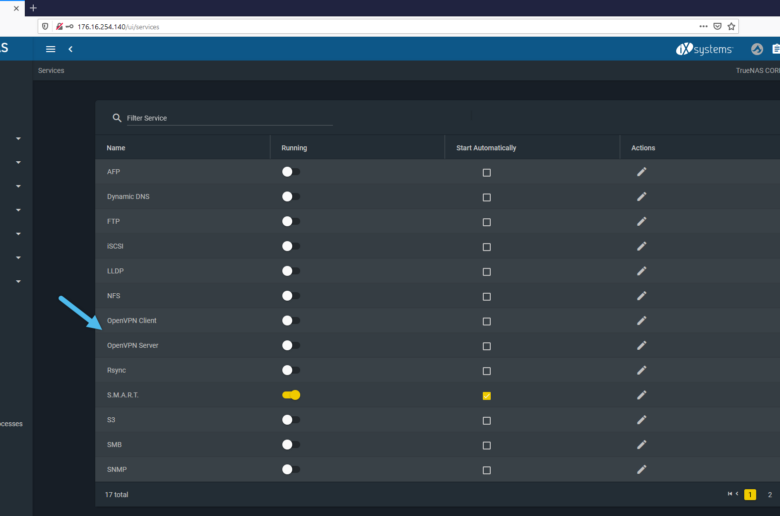Check Start Automatically for Rsync

point(487,371)
